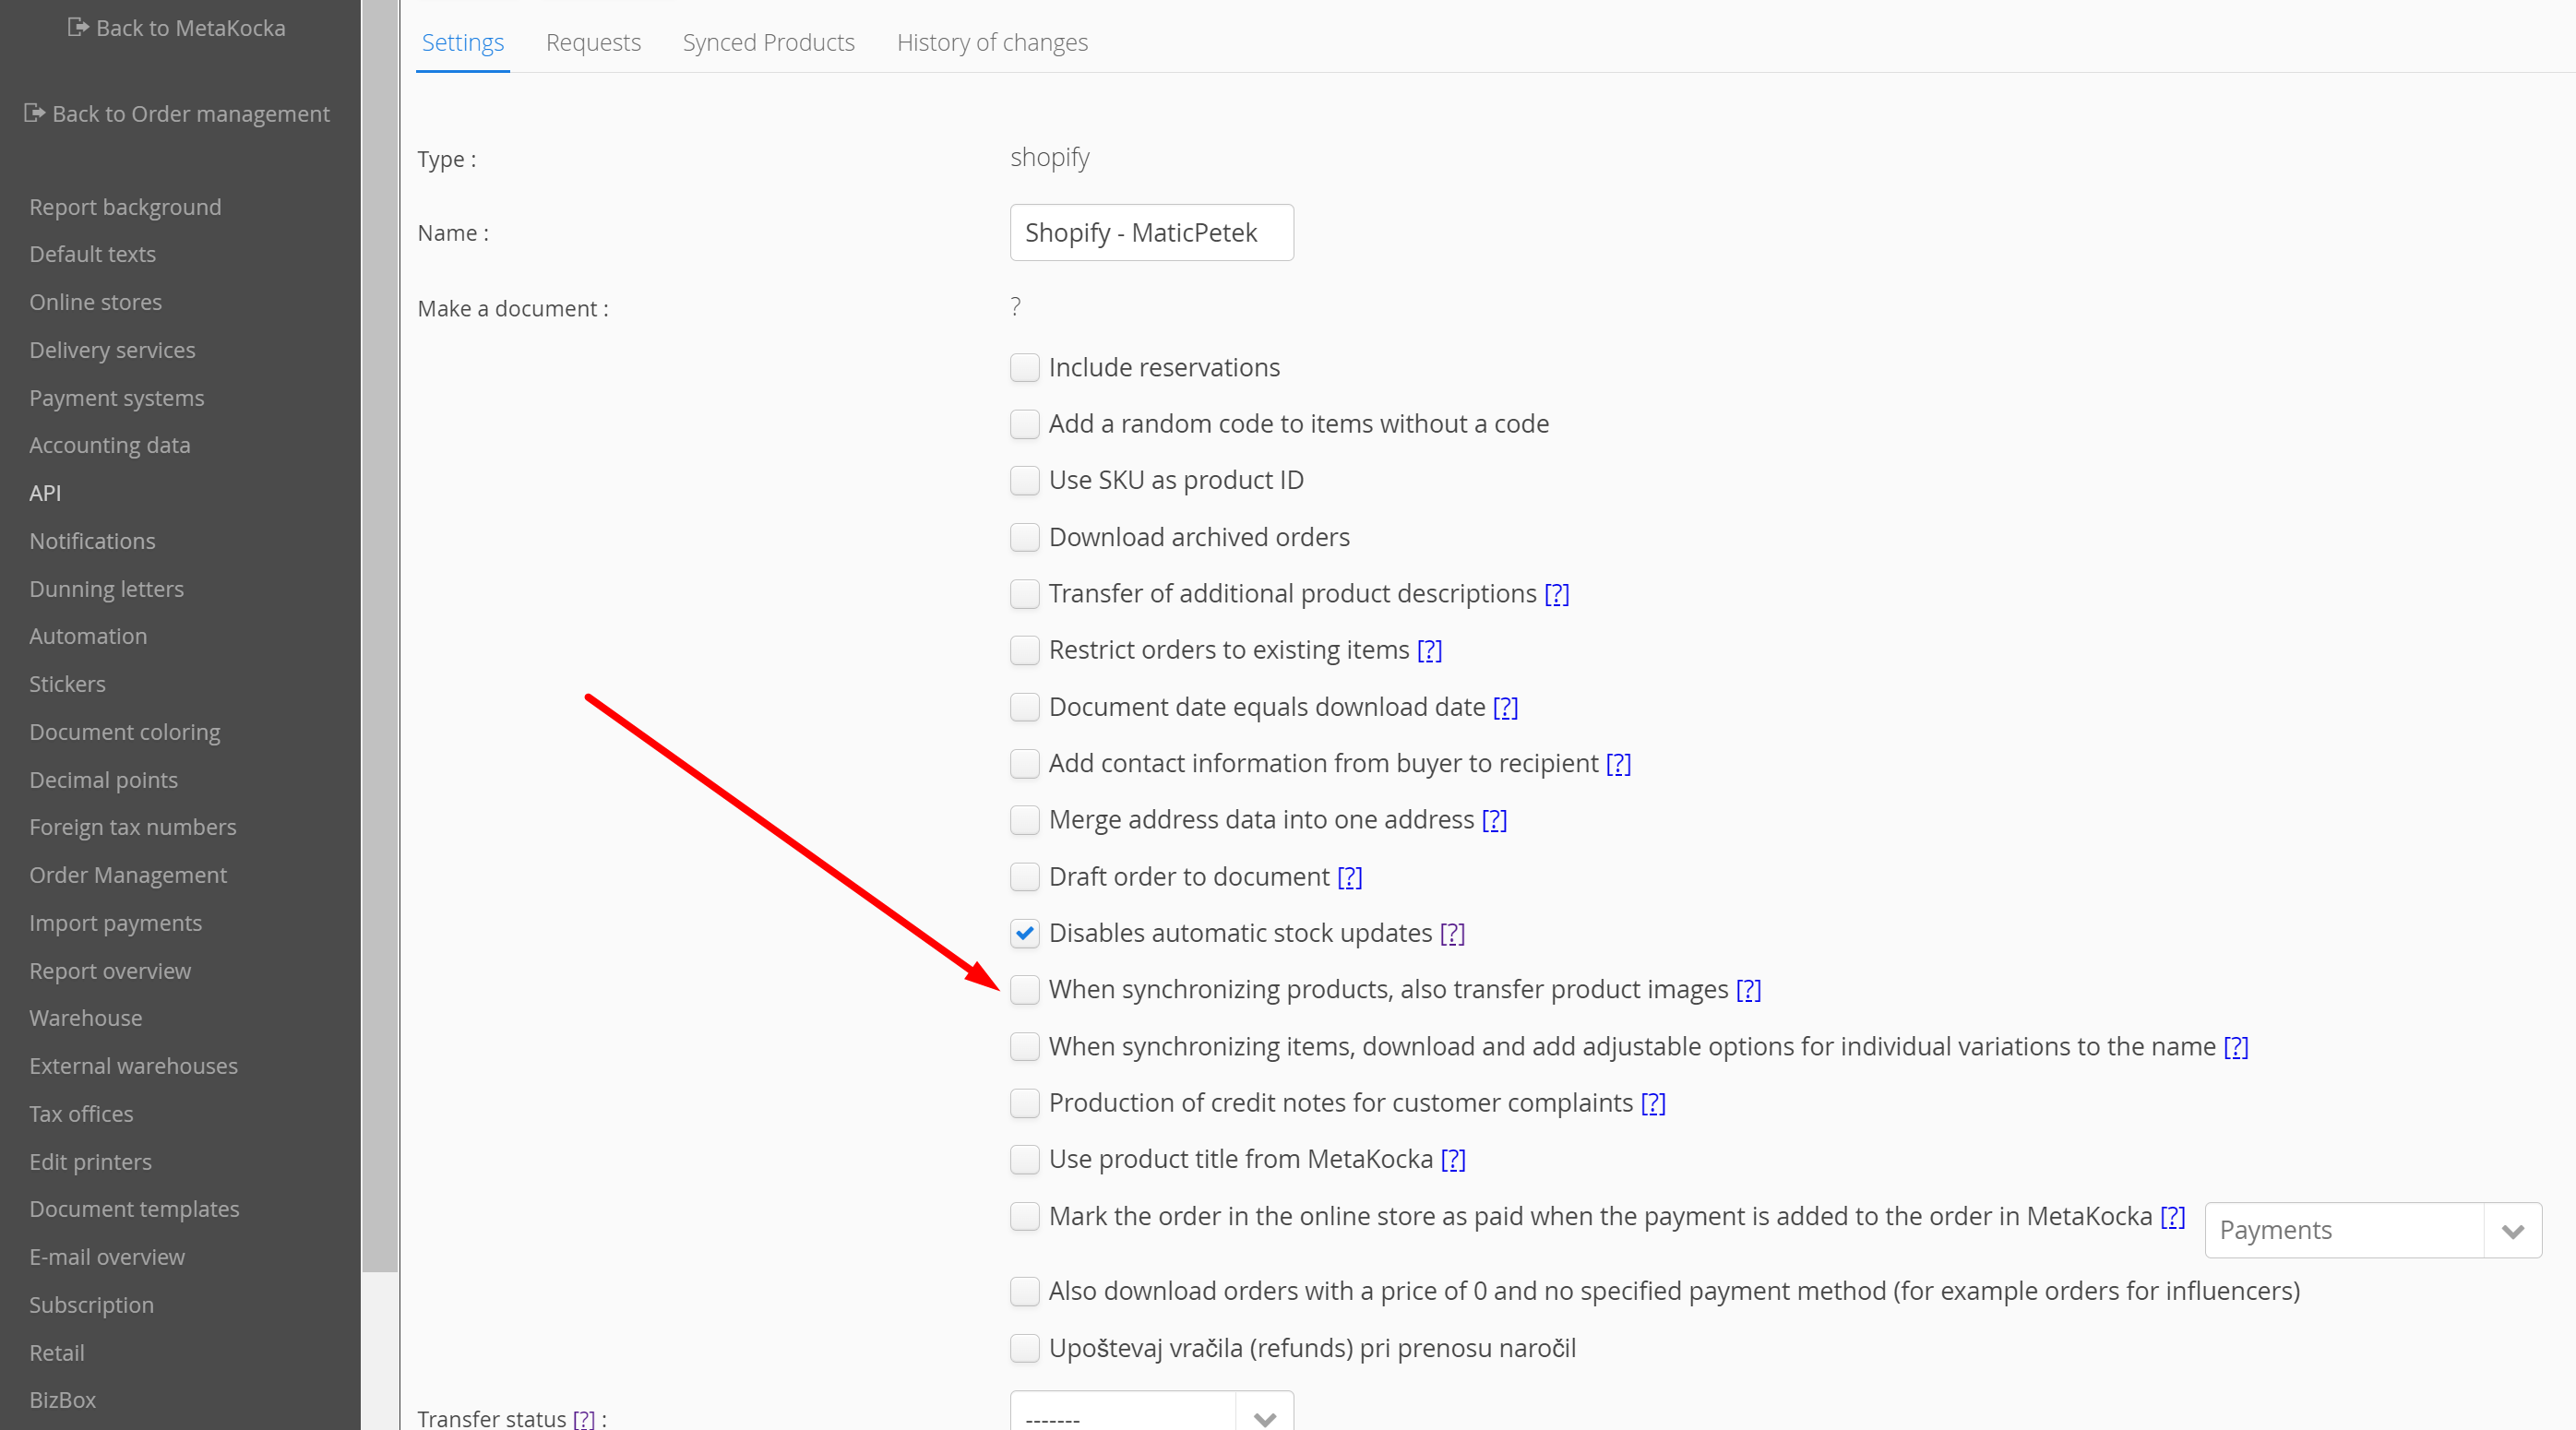Expand the Transfer status dropdown
Screen dimensions: 2576x1430
(x=1151, y=1416)
